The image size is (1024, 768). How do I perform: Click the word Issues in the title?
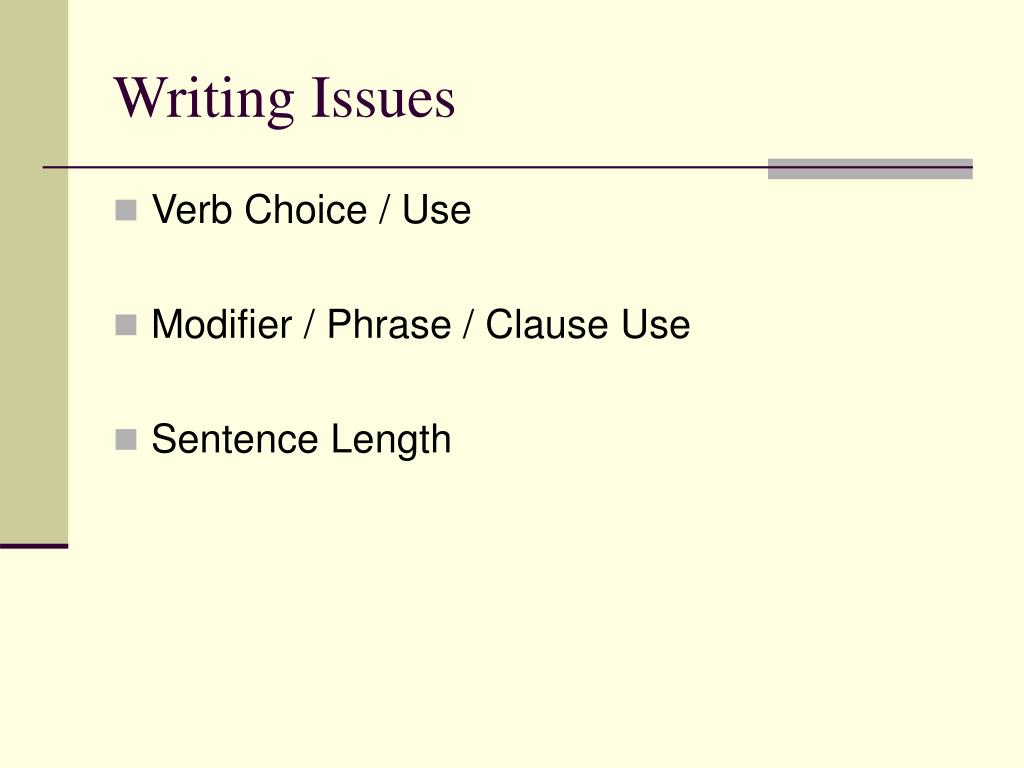(383, 98)
